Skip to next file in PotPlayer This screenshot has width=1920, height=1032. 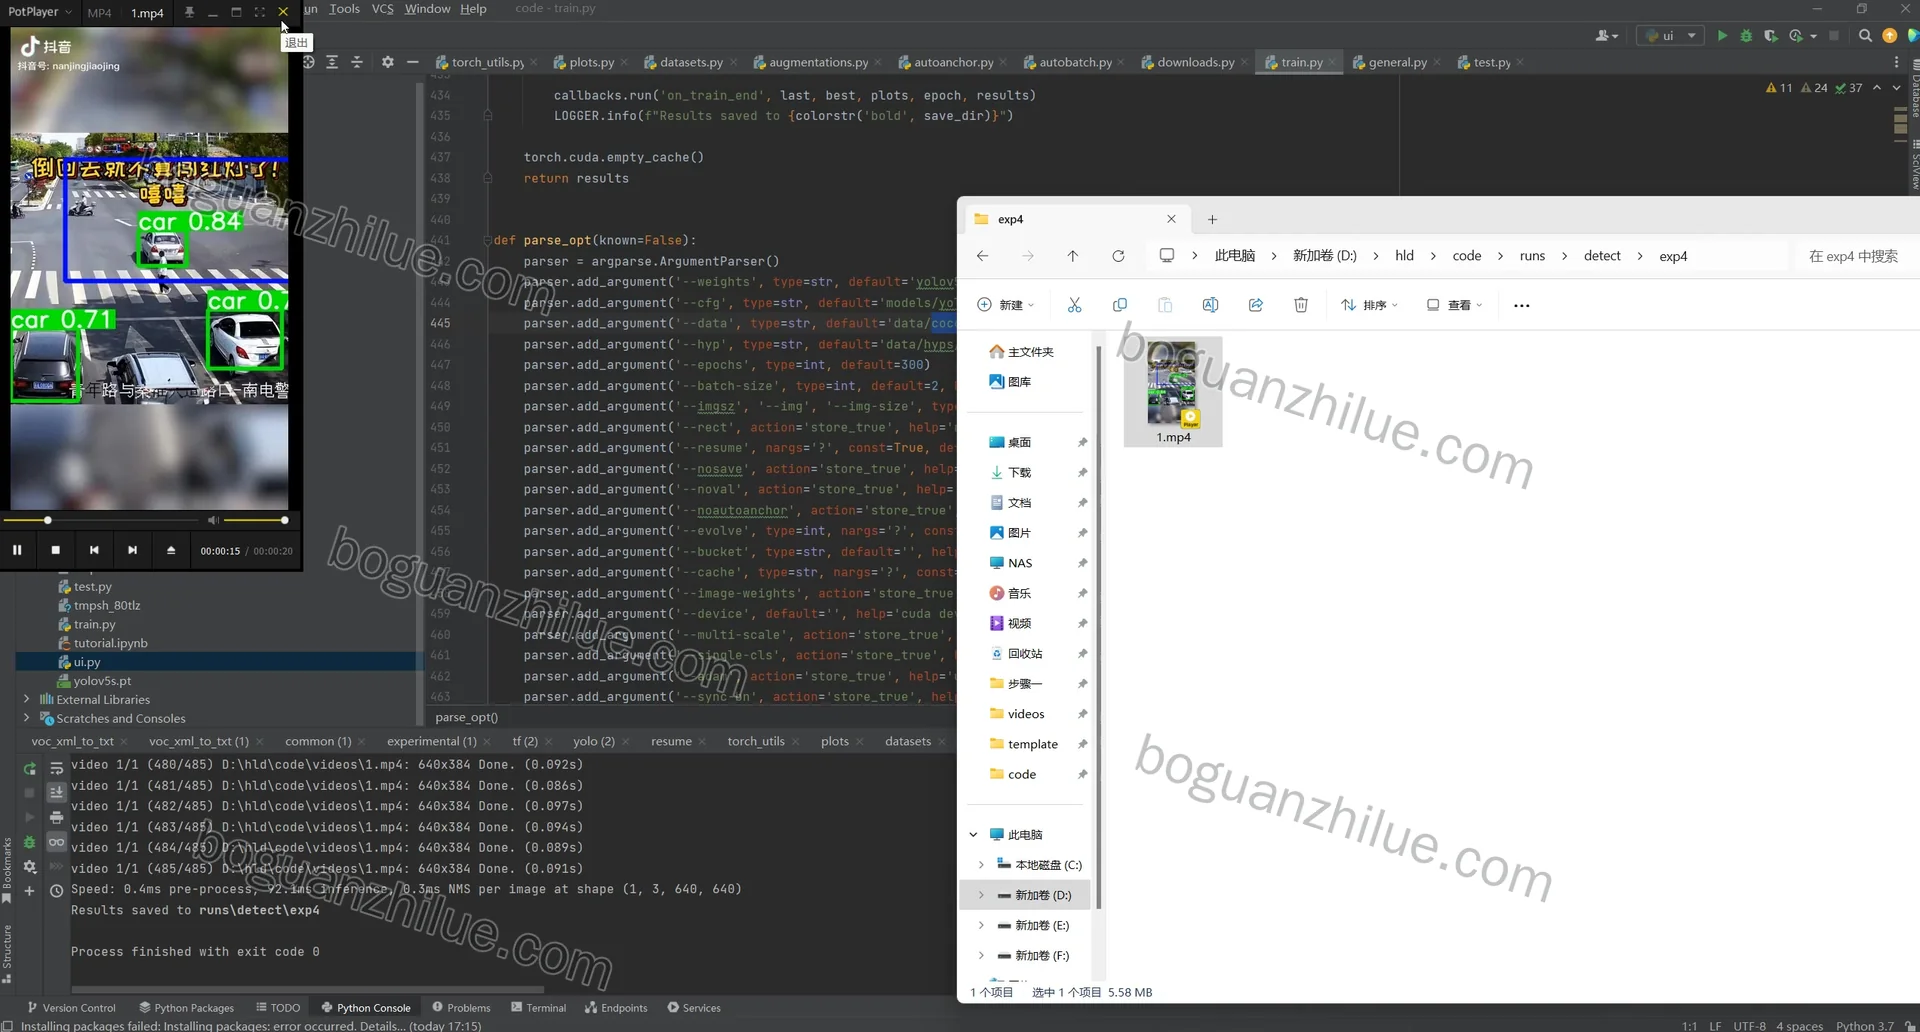(x=132, y=550)
